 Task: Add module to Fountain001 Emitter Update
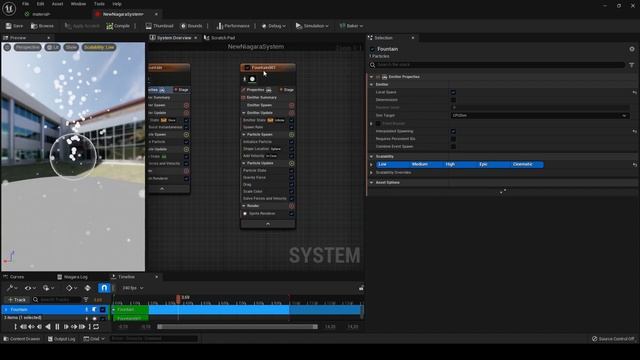(x=291, y=113)
